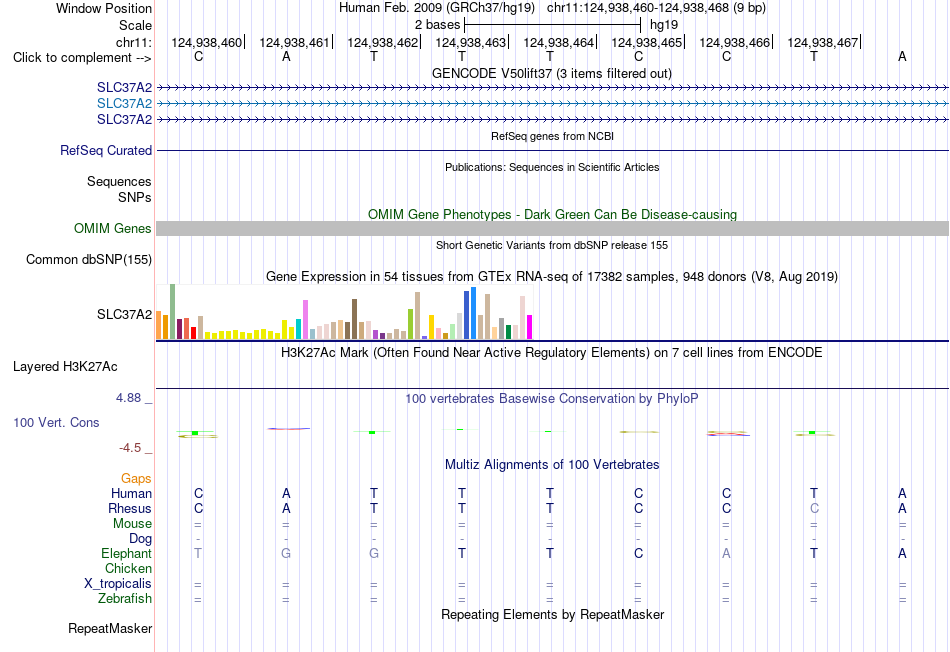Click position label 124,938,465
Image resolution: width=950 pixels, height=652 pixels.
pos(646,42)
